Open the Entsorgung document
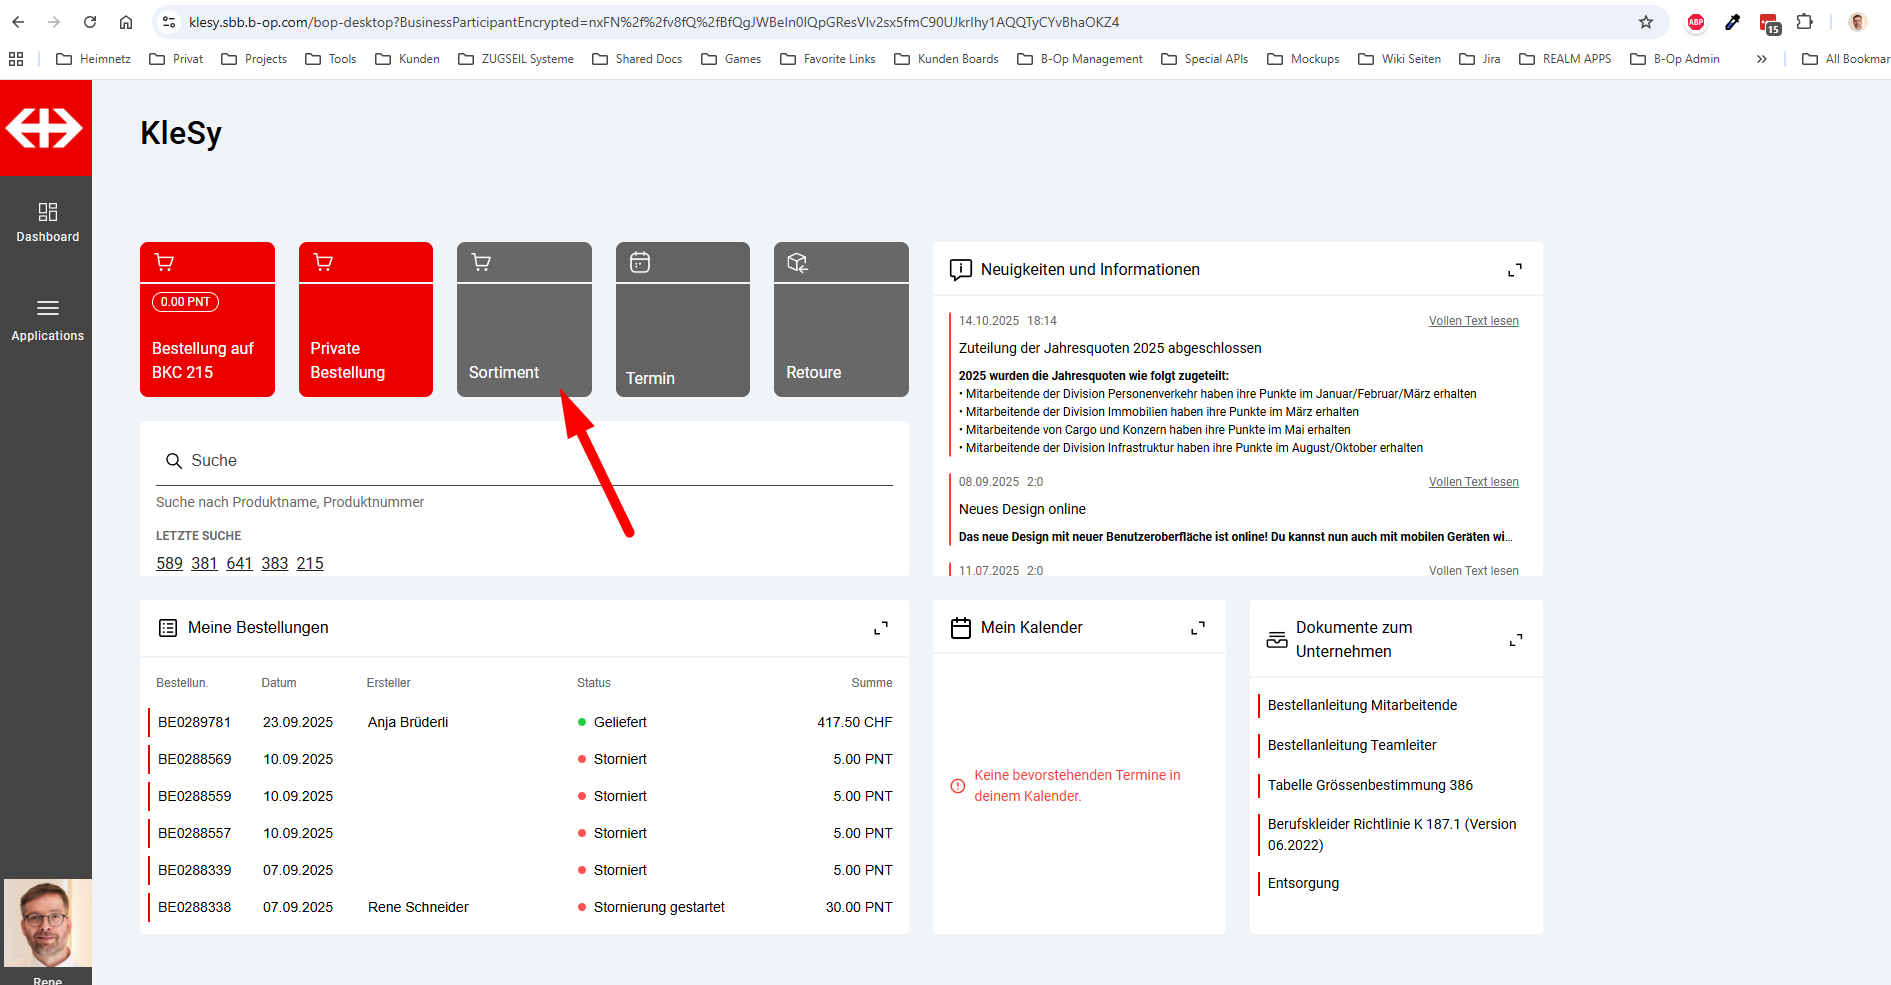Viewport: 1891px width, 985px height. (x=1303, y=883)
